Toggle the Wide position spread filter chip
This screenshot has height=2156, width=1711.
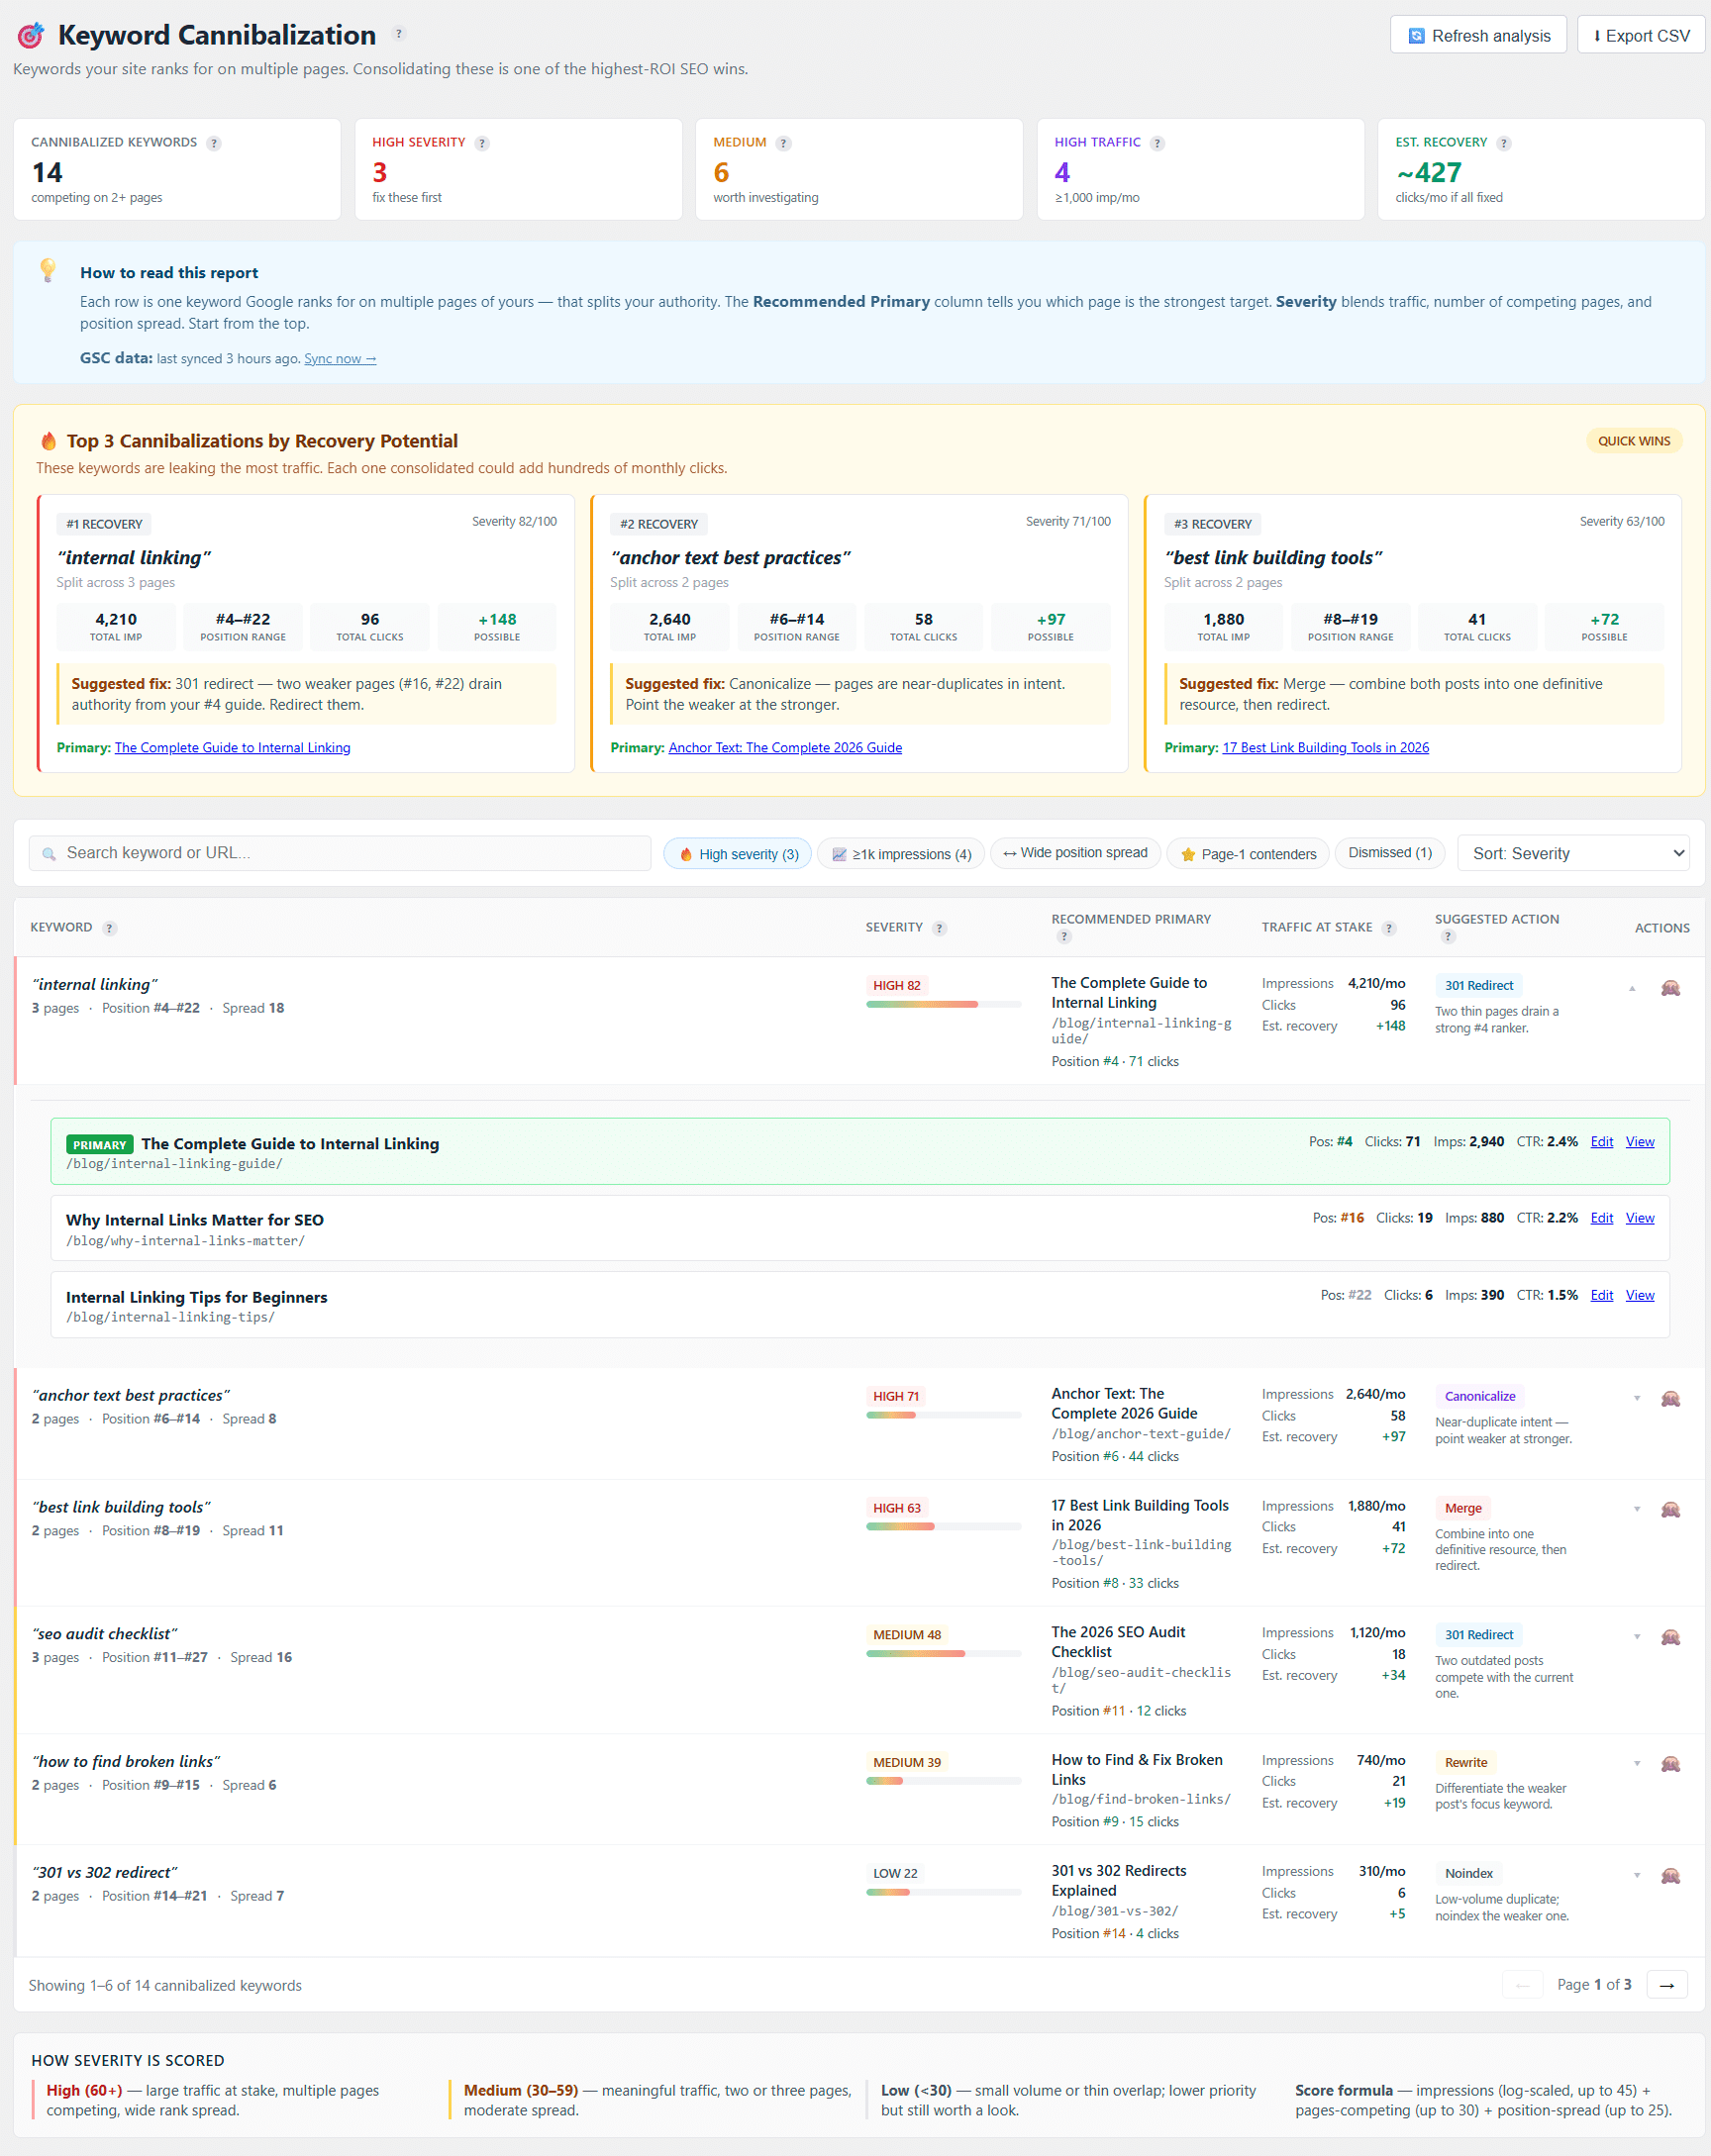1075,853
